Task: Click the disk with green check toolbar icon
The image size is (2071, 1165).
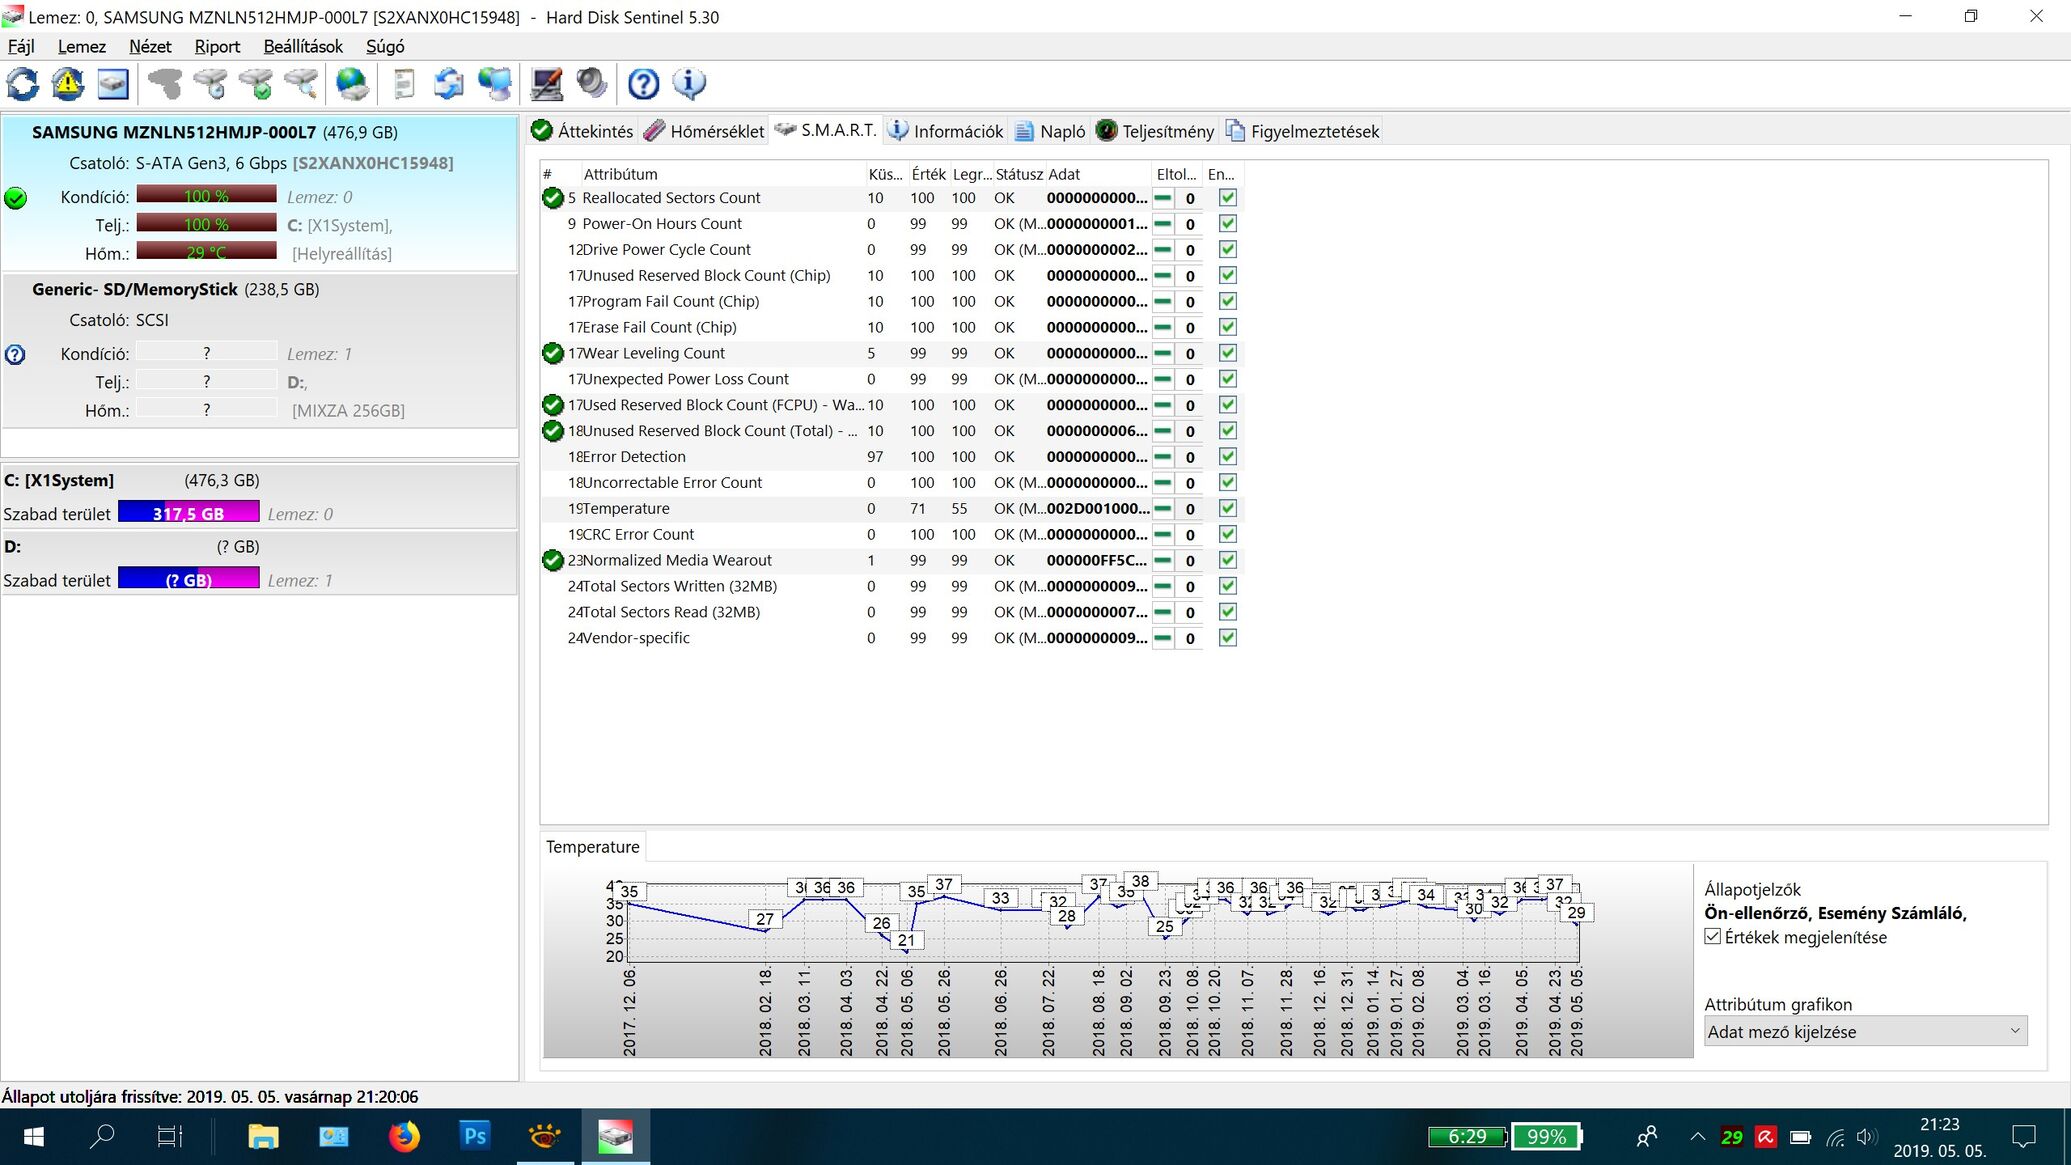Action: click(256, 84)
